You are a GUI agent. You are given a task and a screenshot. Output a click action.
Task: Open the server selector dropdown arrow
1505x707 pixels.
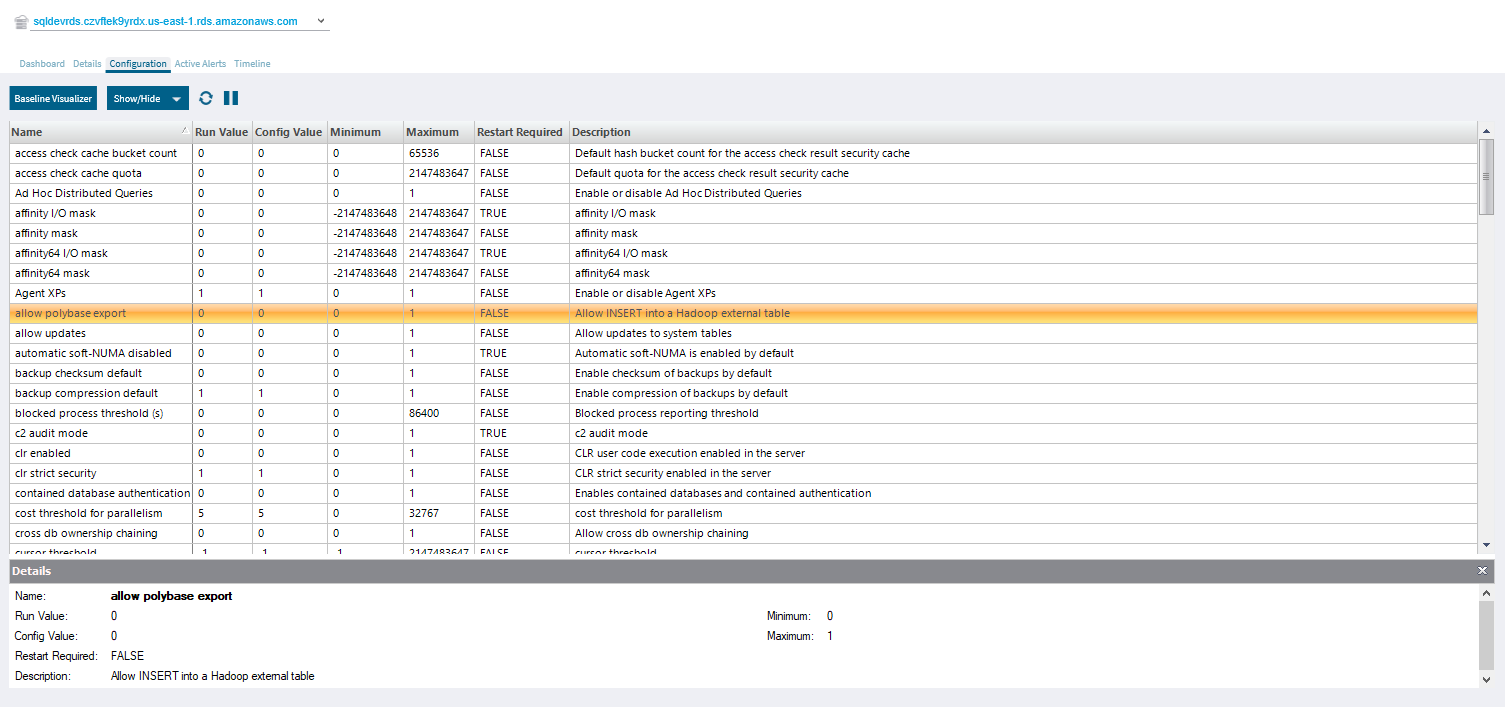(x=320, y=21)
